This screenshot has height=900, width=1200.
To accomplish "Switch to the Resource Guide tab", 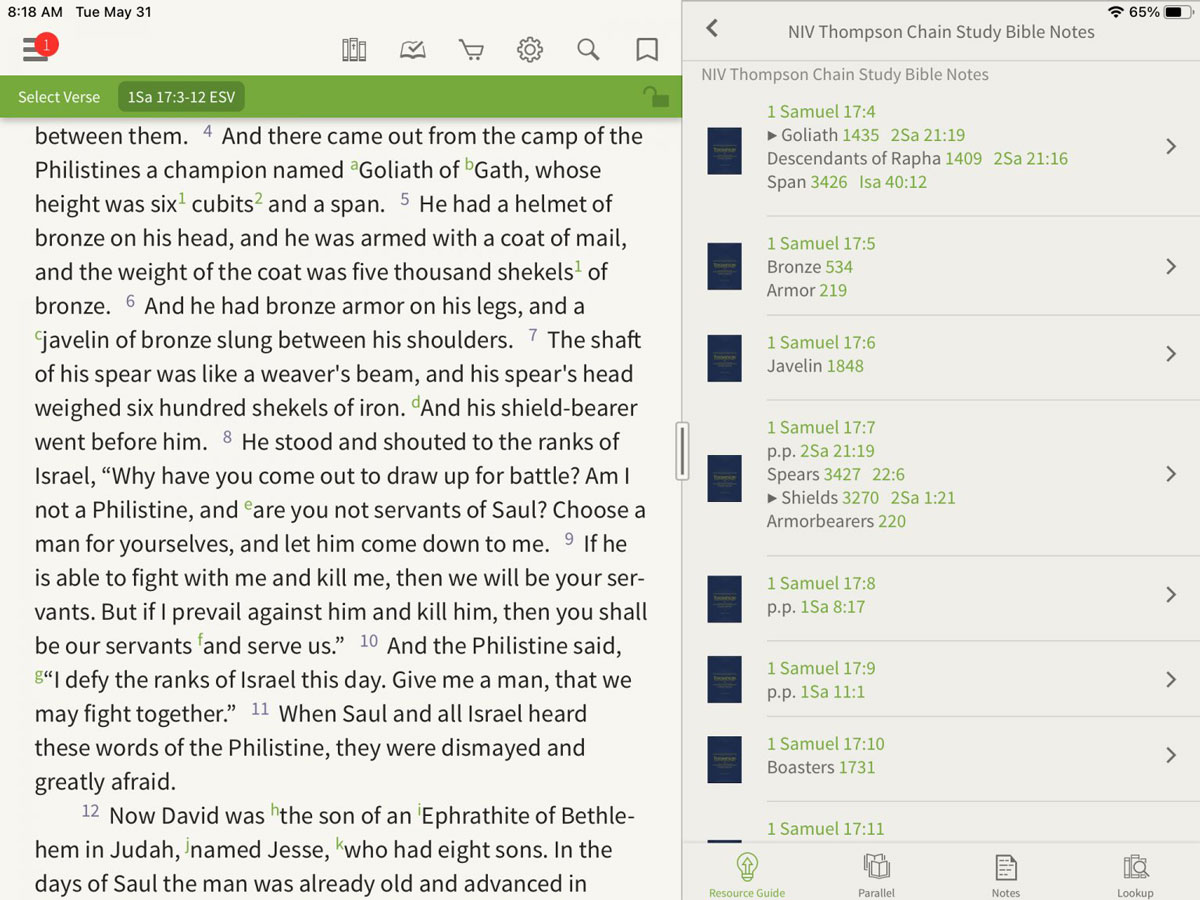I will point(746,875).
